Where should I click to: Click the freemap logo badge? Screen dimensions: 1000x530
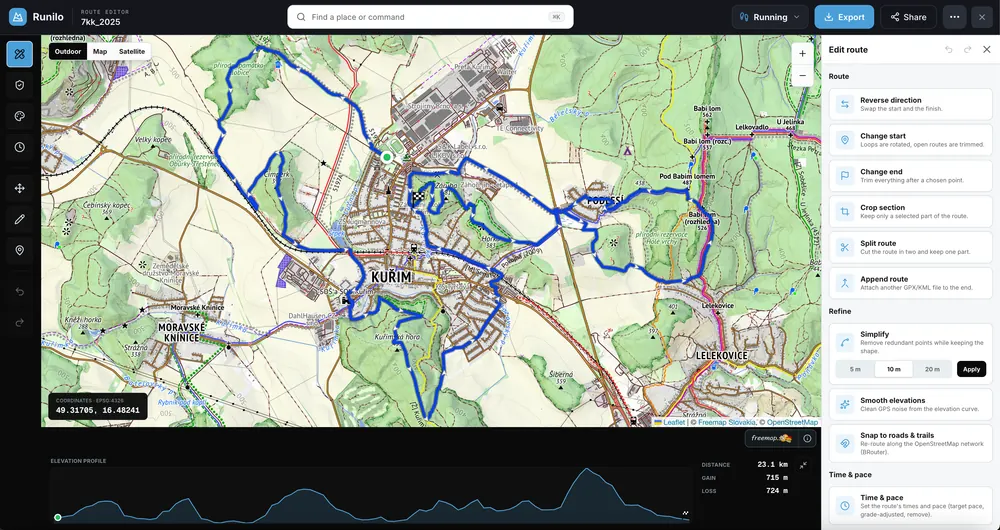point(771,438)
